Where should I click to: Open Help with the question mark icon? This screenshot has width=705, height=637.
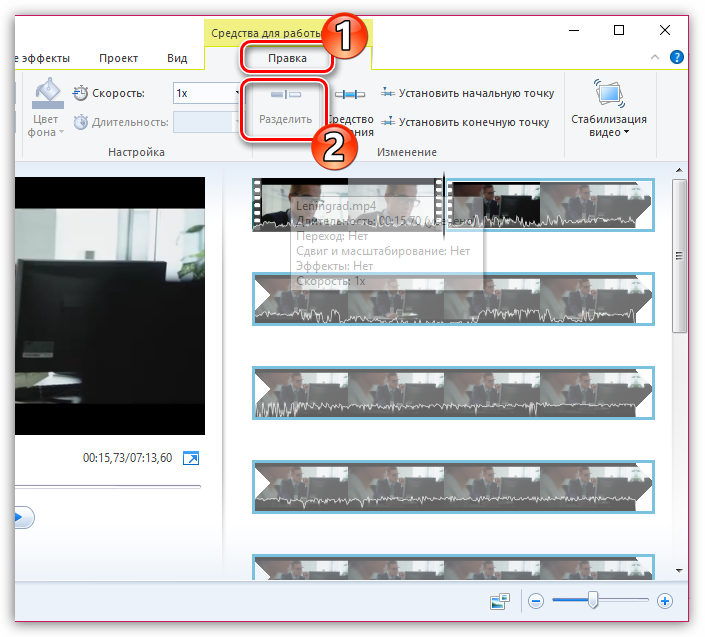click(x=677, y=57)
